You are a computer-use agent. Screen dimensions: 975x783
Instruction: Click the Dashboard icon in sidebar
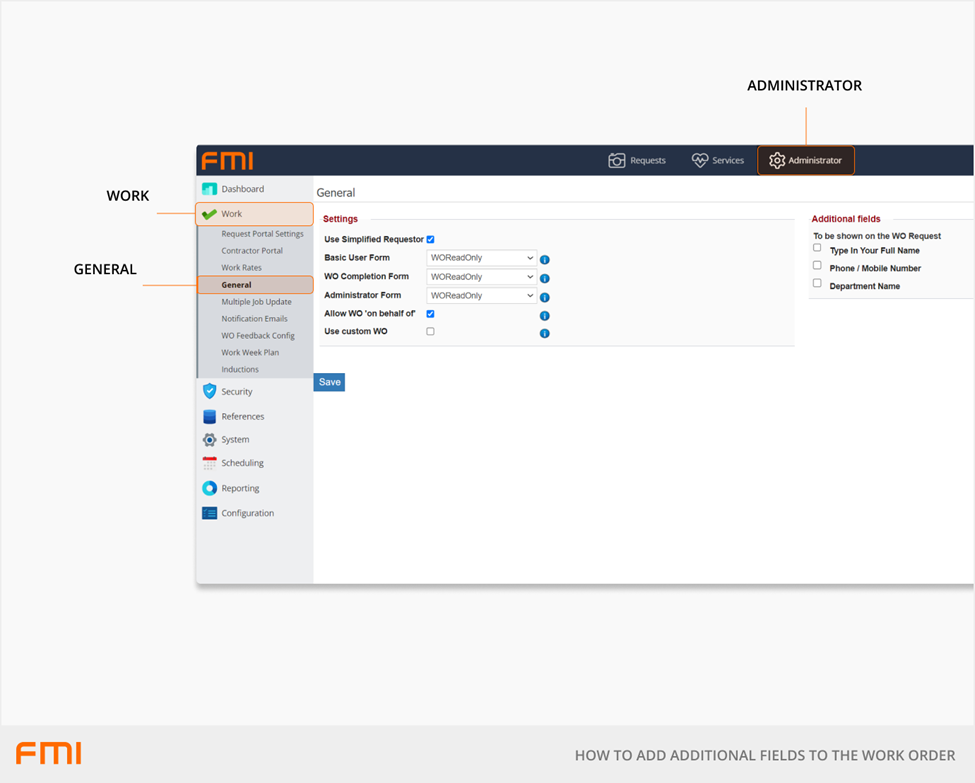[209, 189]
